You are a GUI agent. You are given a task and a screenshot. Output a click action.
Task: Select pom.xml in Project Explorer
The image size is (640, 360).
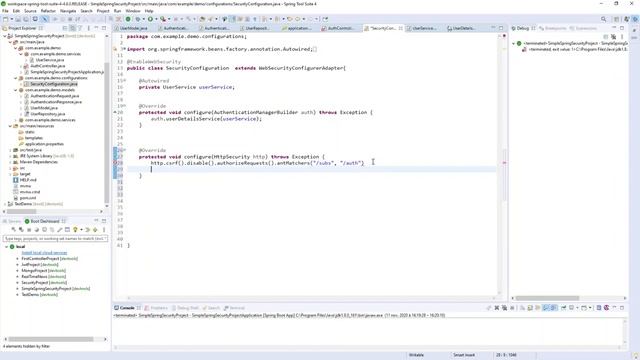(x=28, y=198)
